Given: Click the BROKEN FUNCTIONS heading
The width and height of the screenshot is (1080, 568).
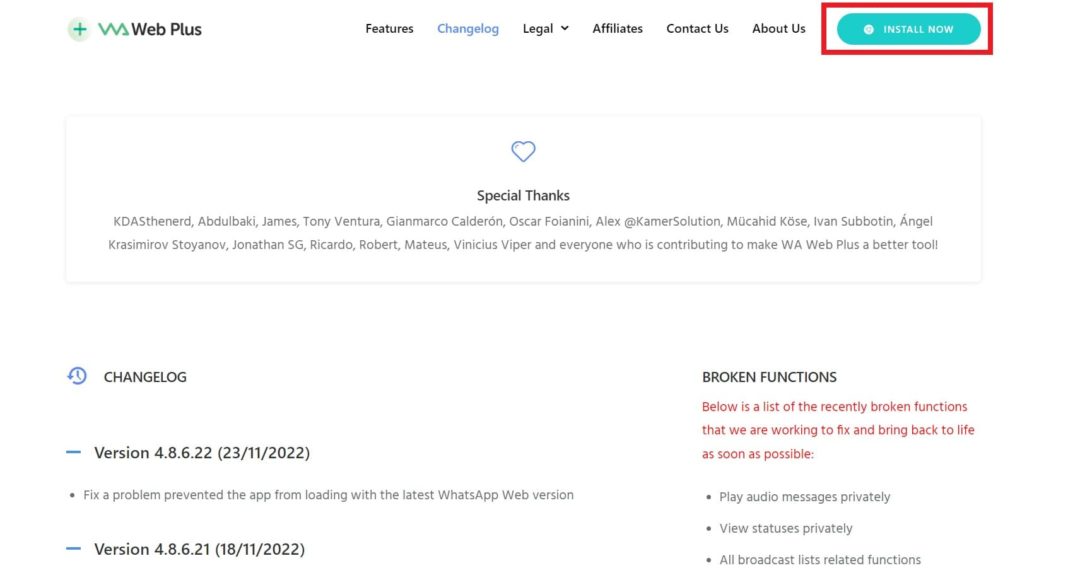Looking at the screenshot, I should 769,377.
